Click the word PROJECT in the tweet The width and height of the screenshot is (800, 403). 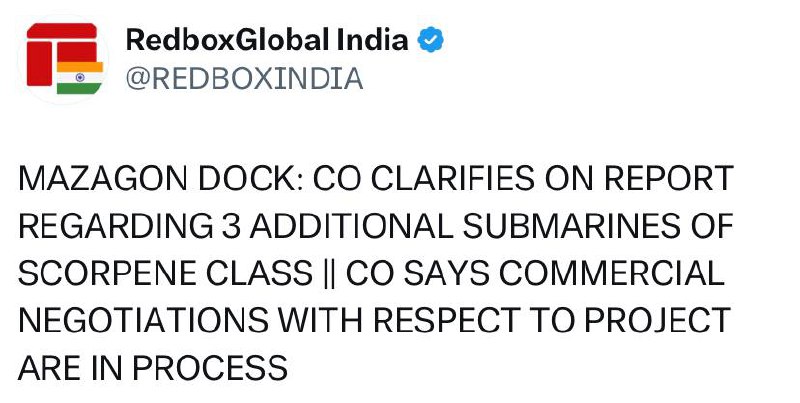[658, 320]
